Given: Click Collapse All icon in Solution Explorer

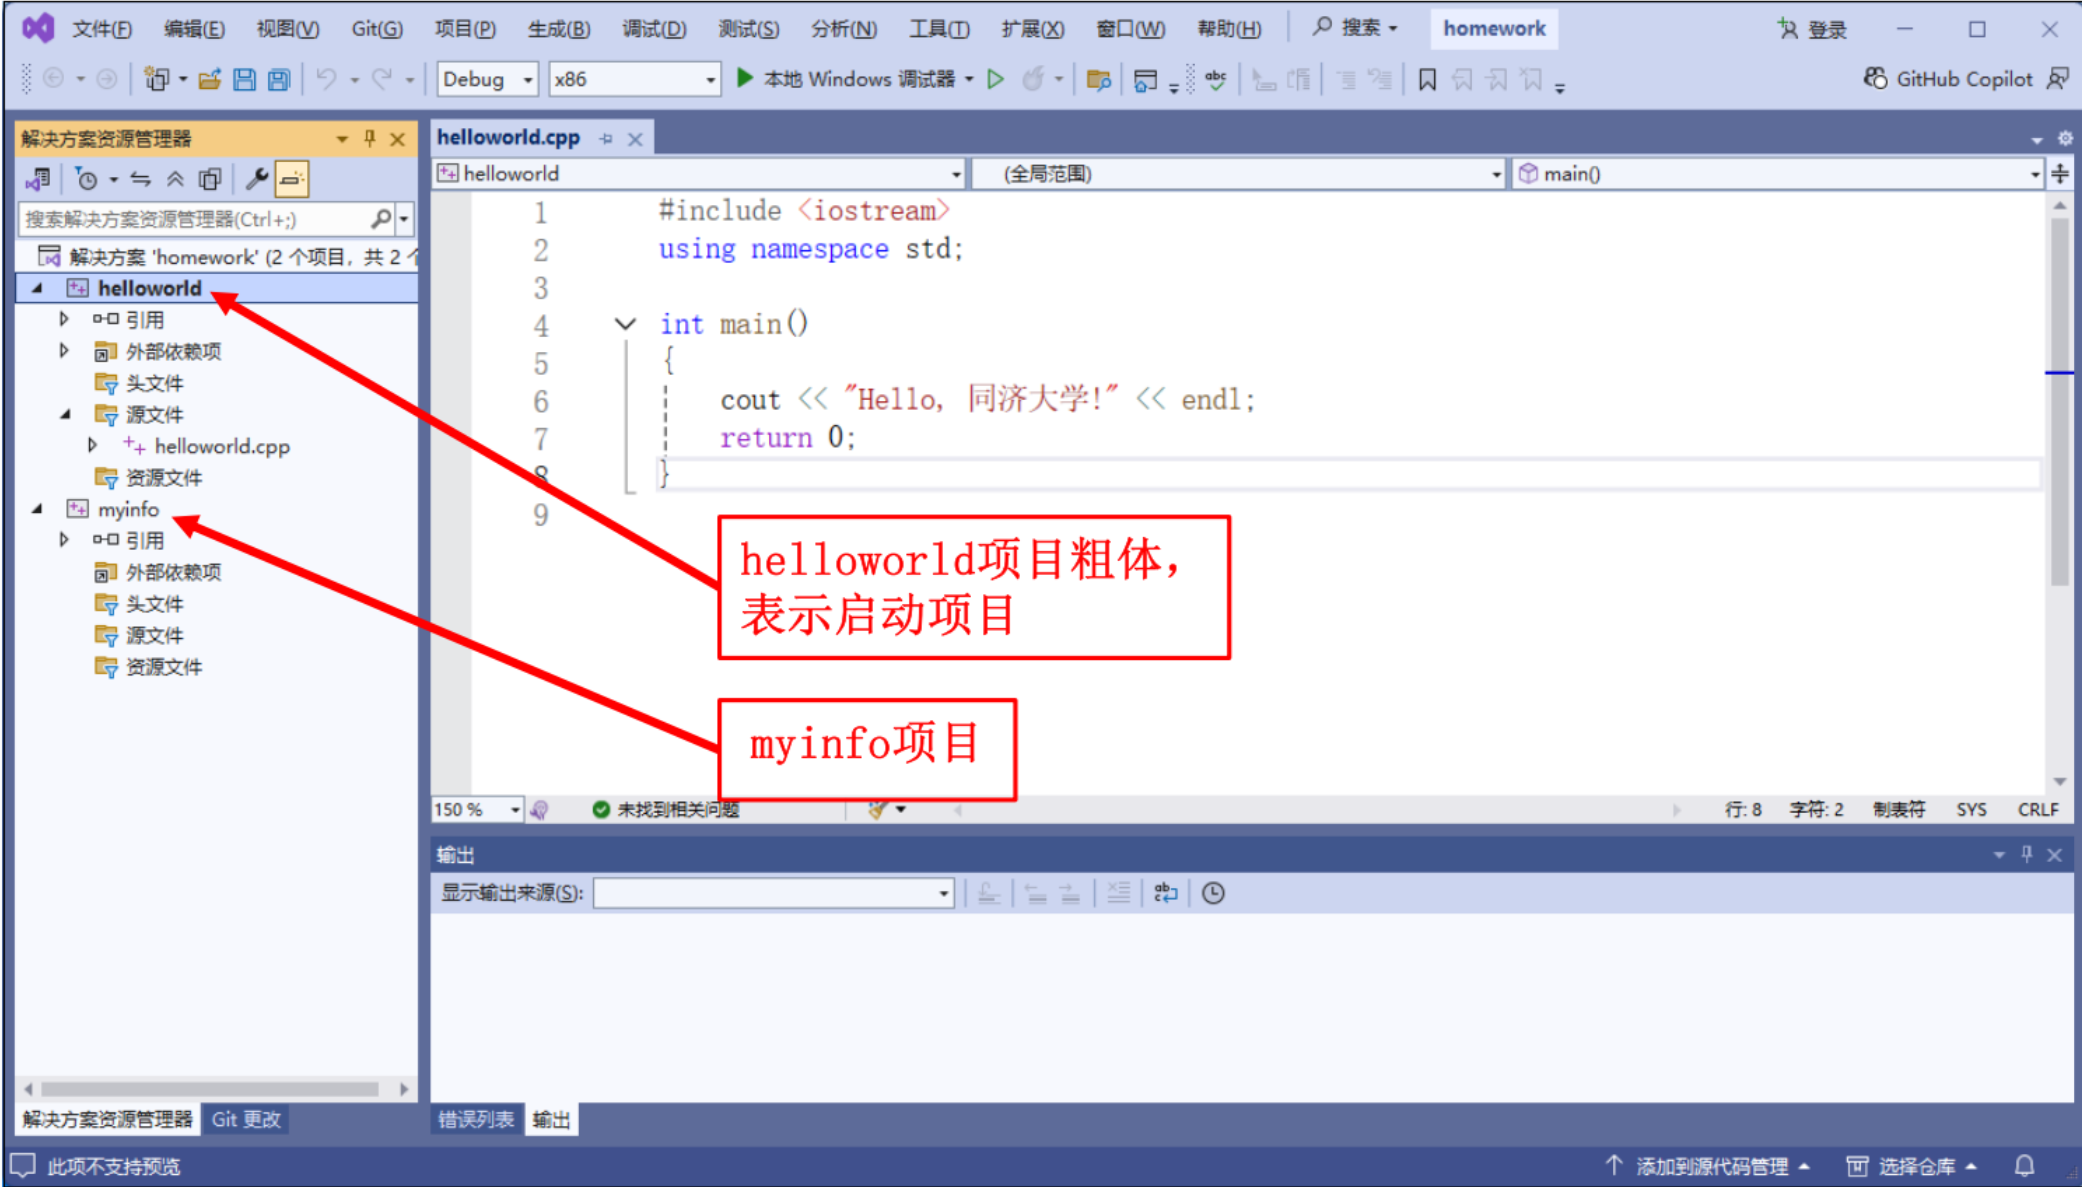Looking at the screenshot, I should click(x=175, y=179).
